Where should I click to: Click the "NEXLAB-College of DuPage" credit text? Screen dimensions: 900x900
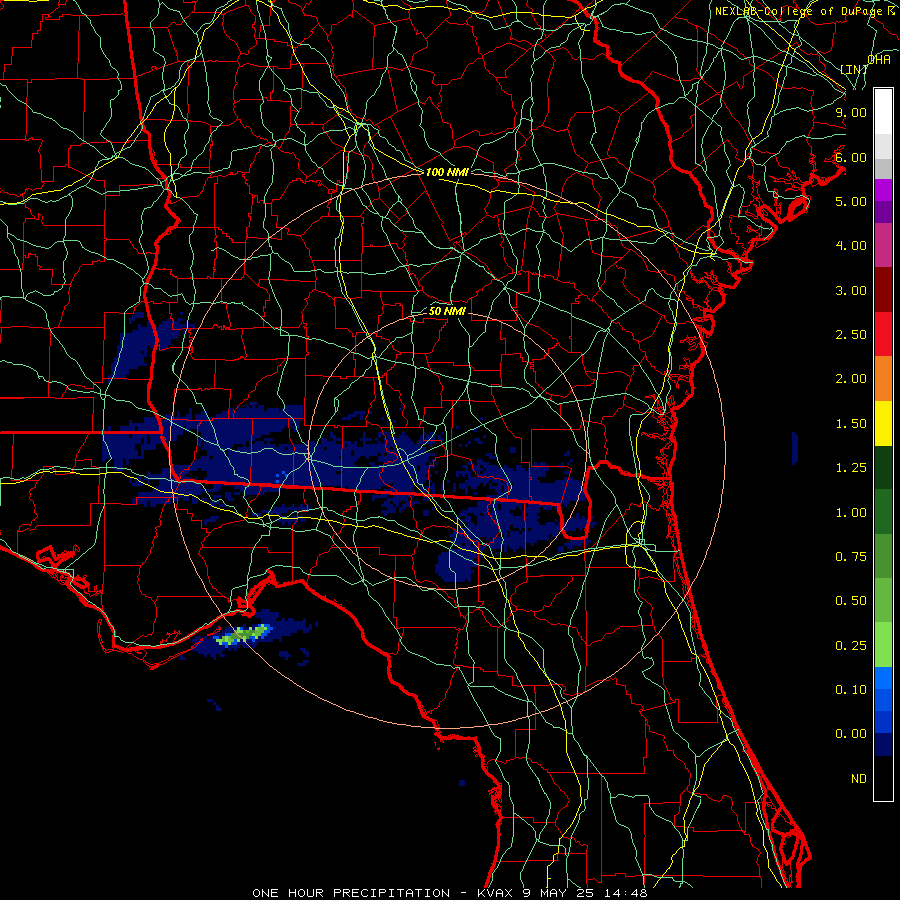coord(800,11)
